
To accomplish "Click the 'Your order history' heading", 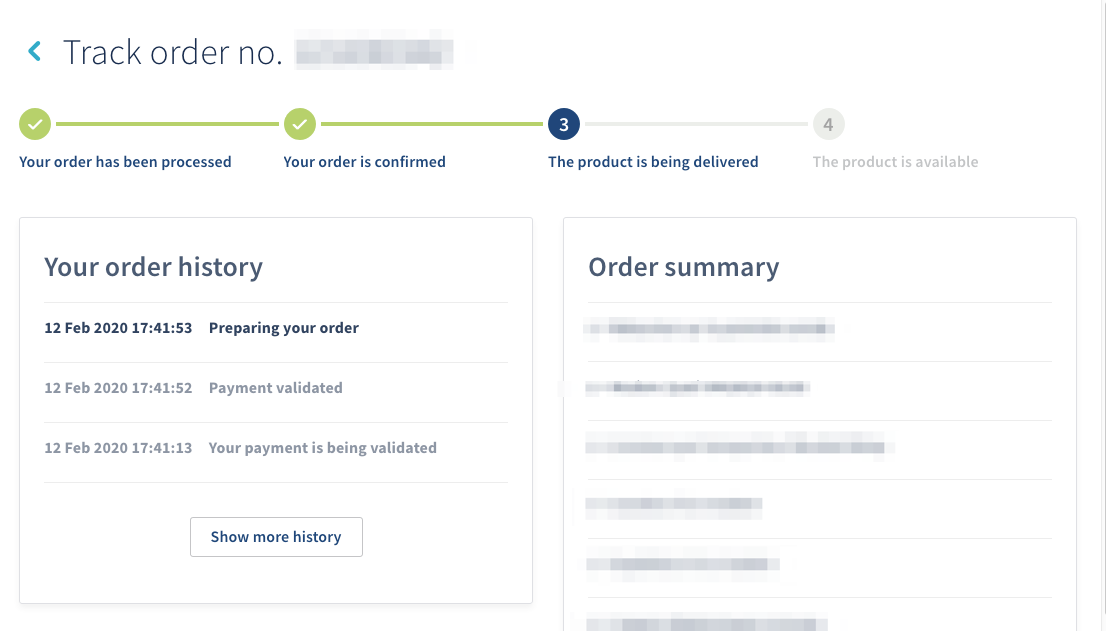I will coord(153,267).
